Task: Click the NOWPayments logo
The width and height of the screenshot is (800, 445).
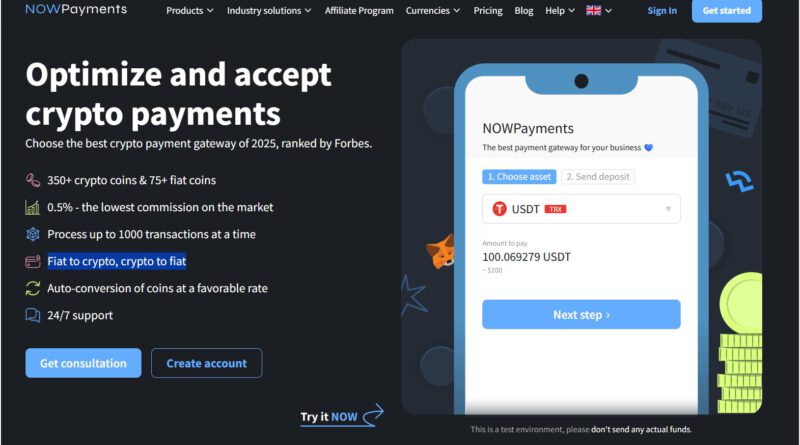Action: [x=76, y=9]
